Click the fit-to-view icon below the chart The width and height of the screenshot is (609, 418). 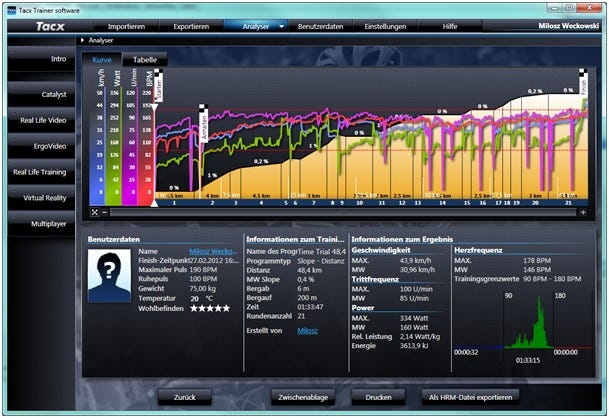[x=95, y=212]
